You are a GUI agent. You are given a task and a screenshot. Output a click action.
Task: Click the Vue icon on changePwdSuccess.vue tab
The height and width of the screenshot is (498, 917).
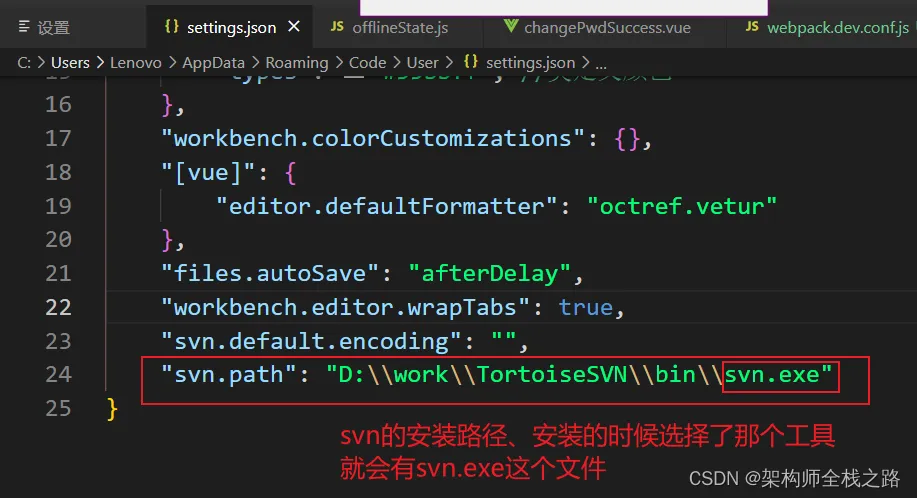click(x=511, y=26)
